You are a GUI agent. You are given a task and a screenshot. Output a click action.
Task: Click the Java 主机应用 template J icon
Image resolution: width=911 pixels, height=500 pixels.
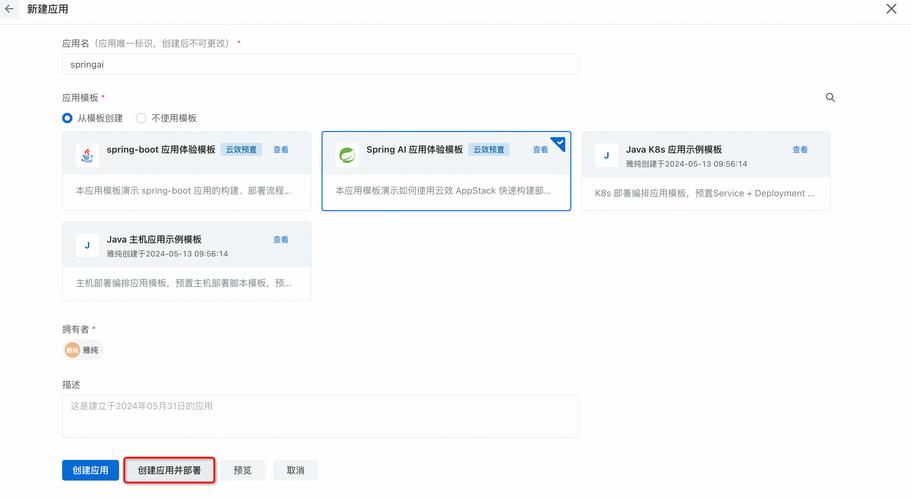click(x=87, y=245)
